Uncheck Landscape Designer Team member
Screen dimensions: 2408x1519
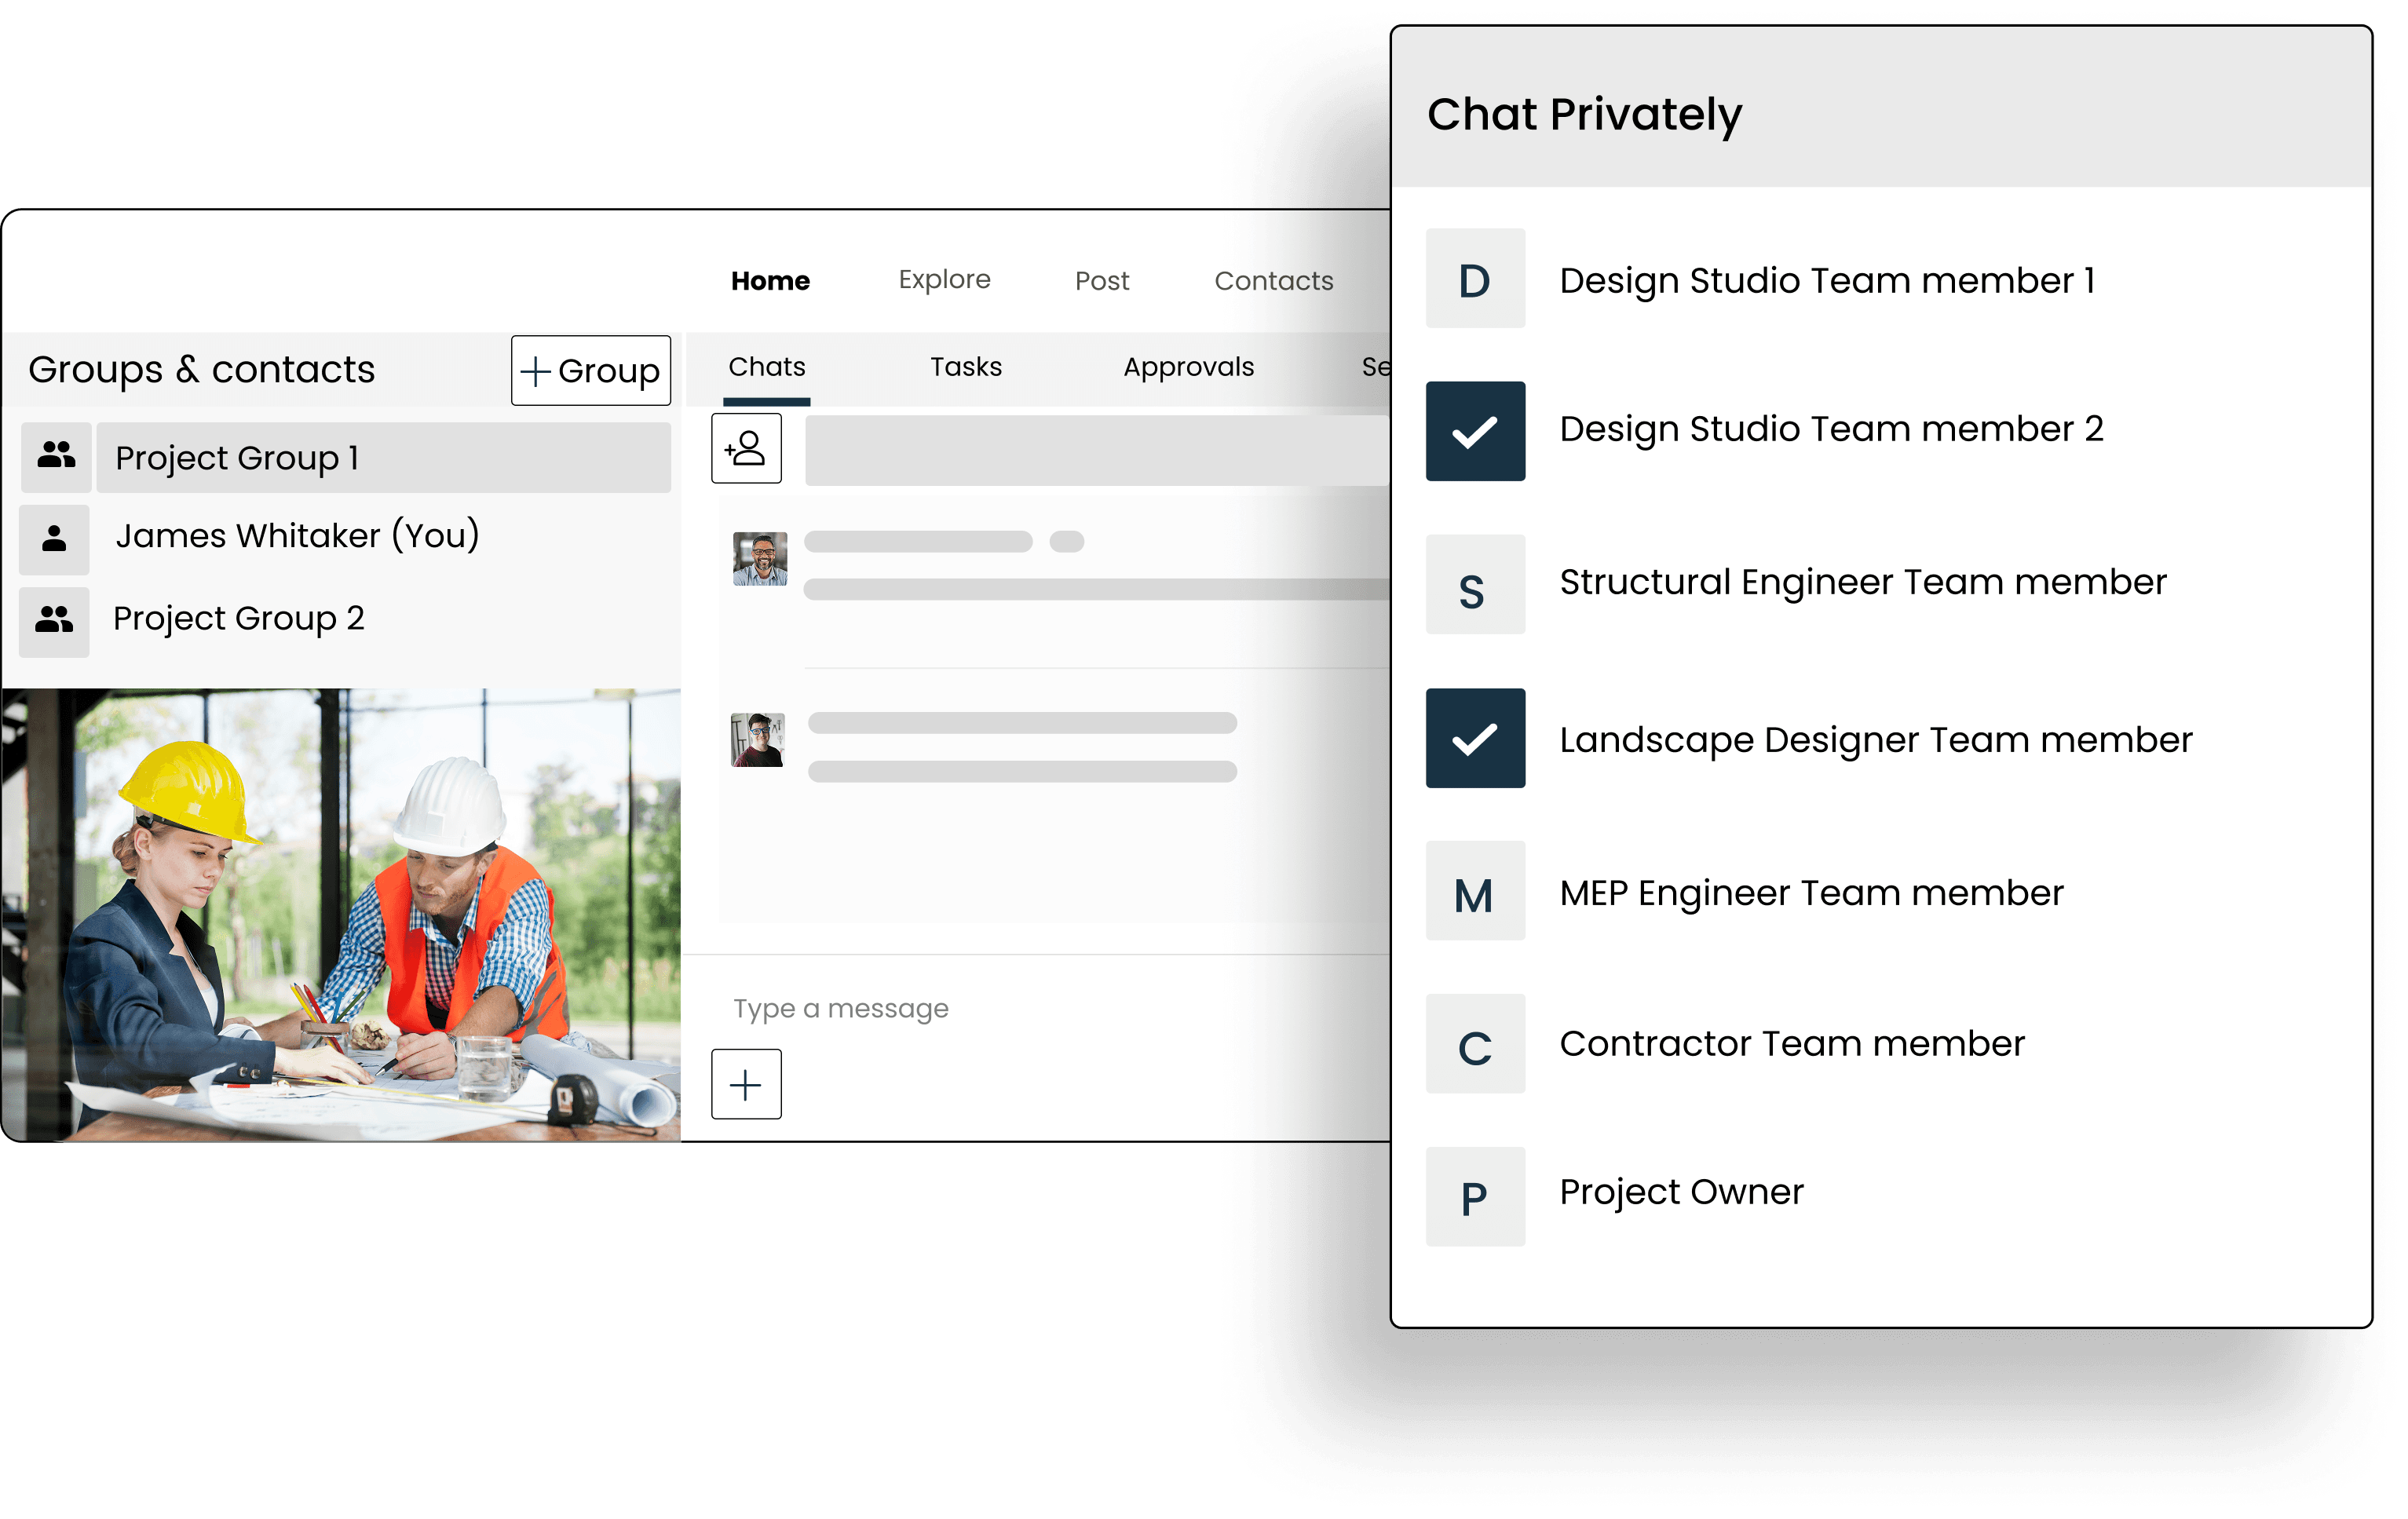1475,738
